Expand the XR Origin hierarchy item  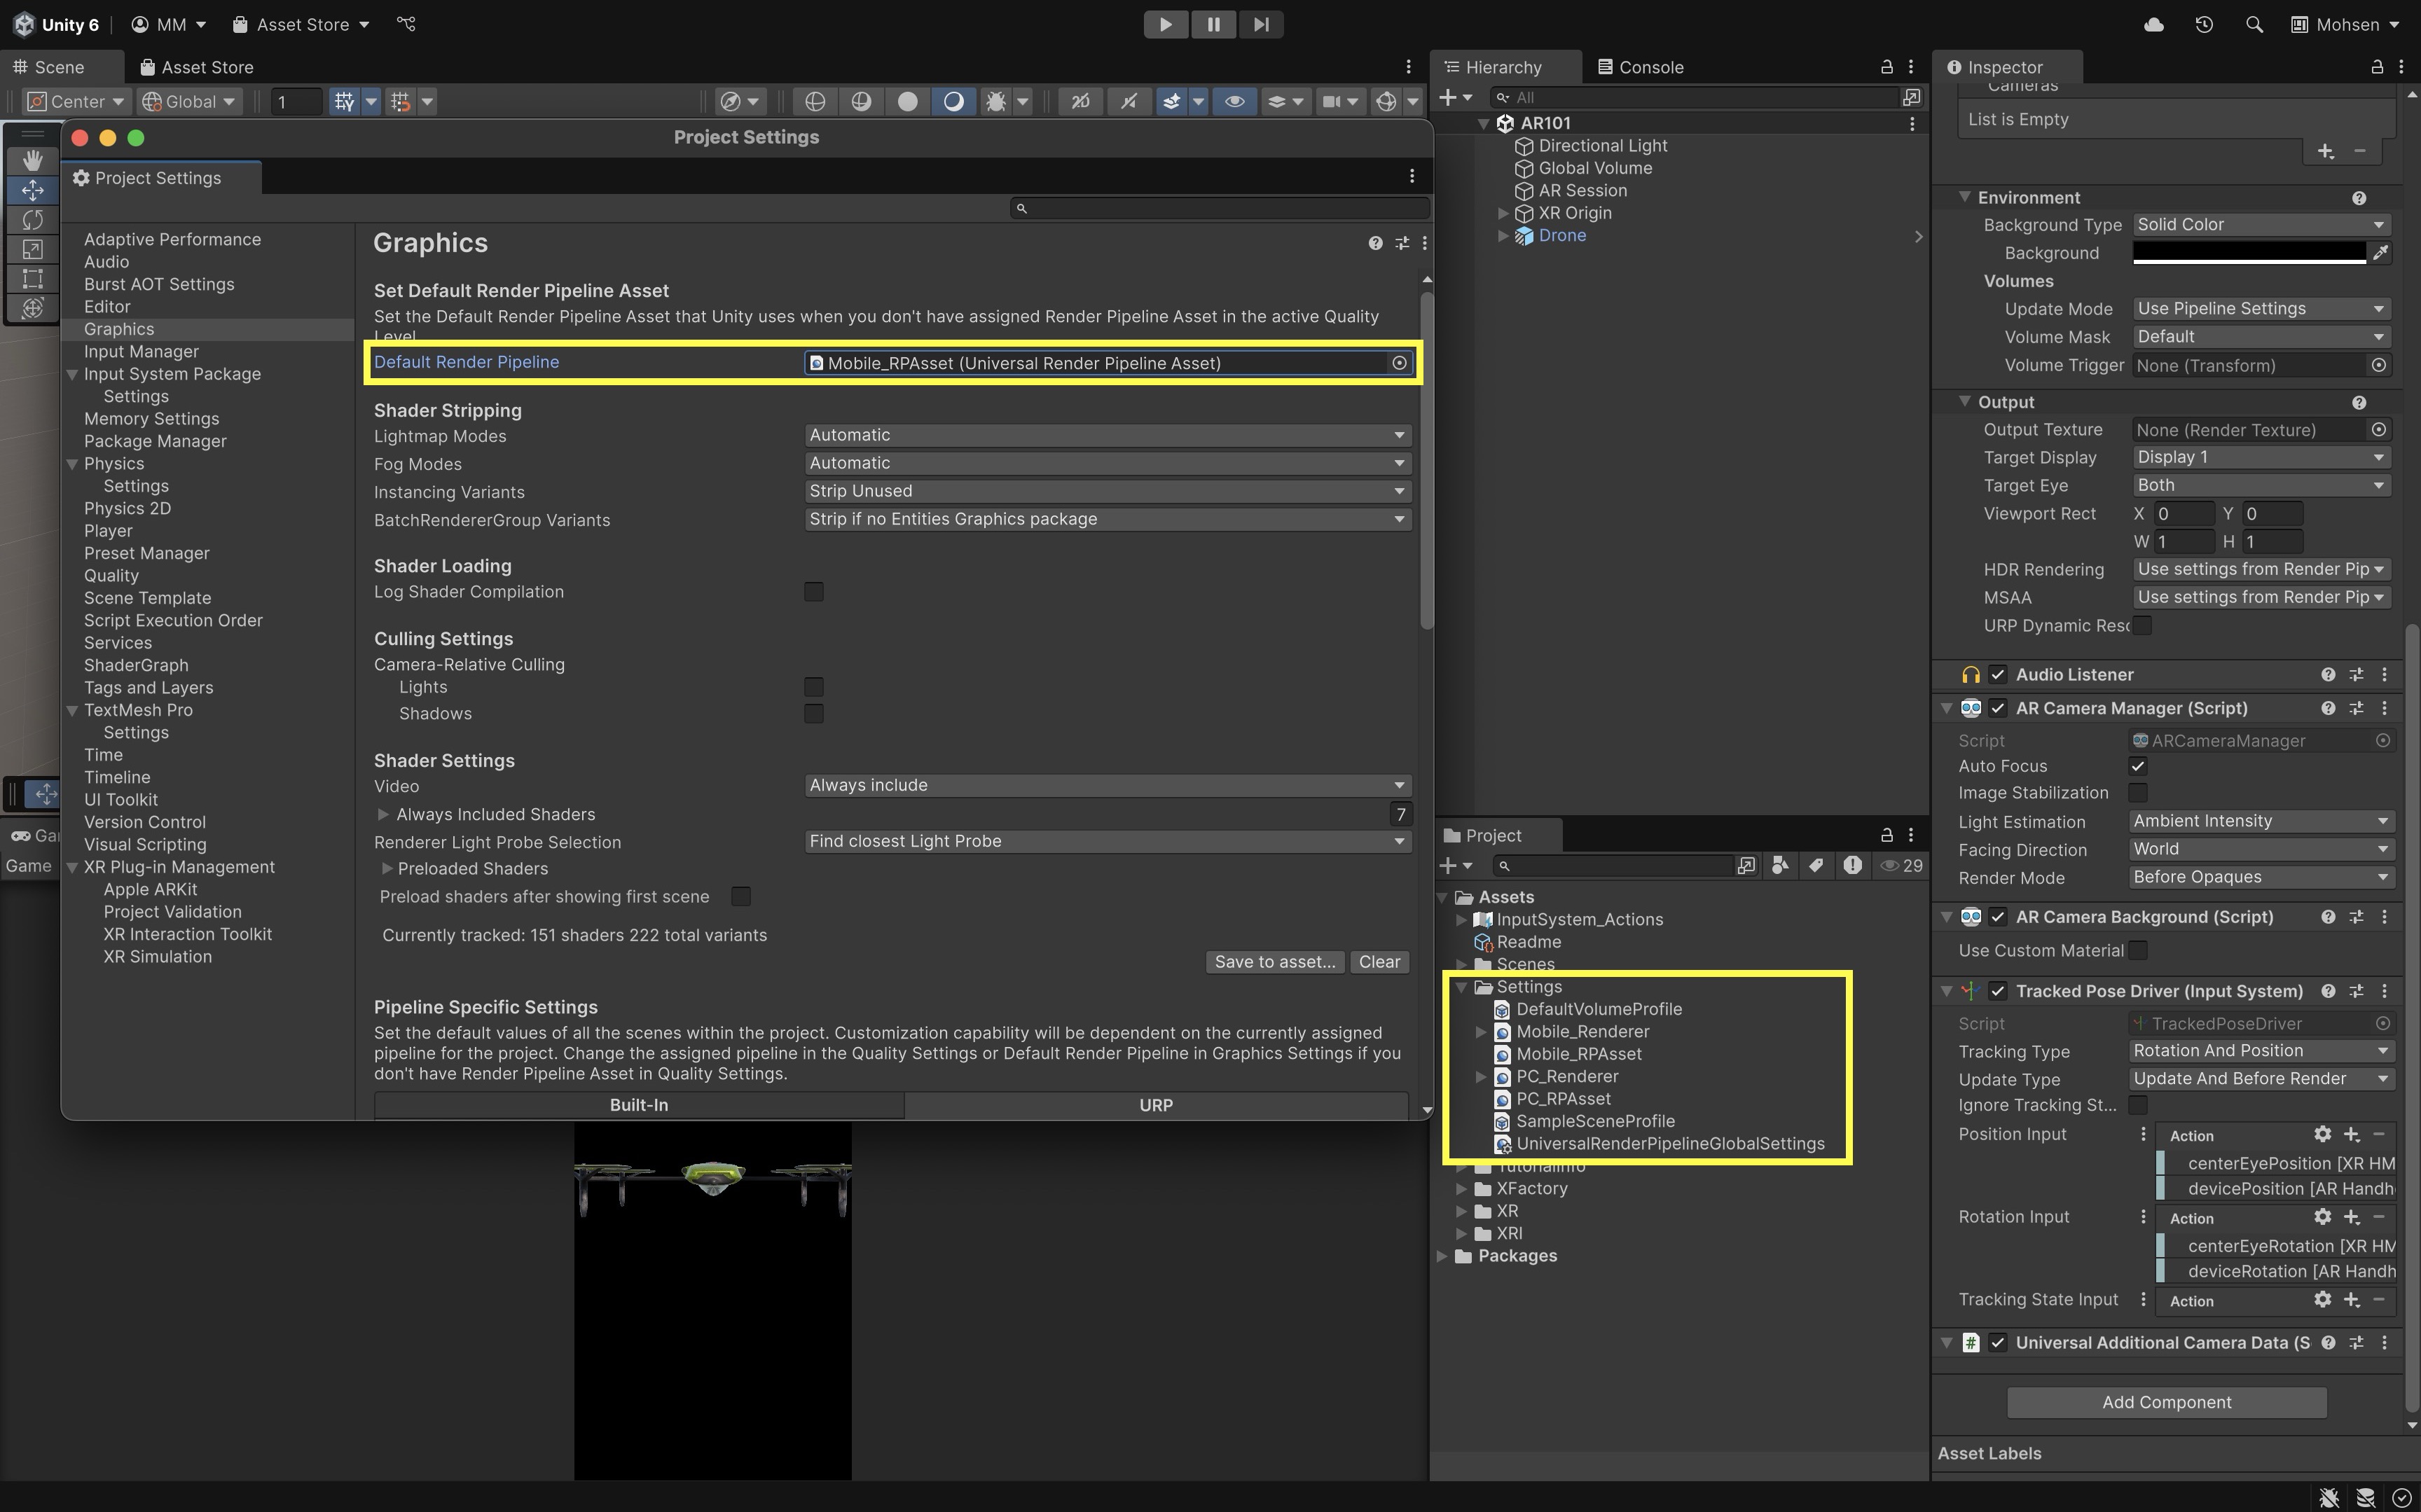pyautogui.click(x=1503, y=213)
